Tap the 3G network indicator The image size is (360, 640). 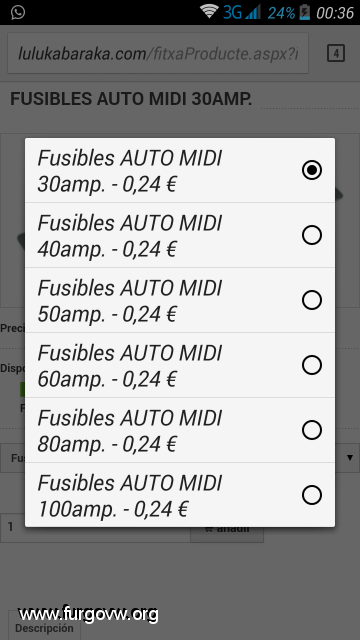pos(233,13)
